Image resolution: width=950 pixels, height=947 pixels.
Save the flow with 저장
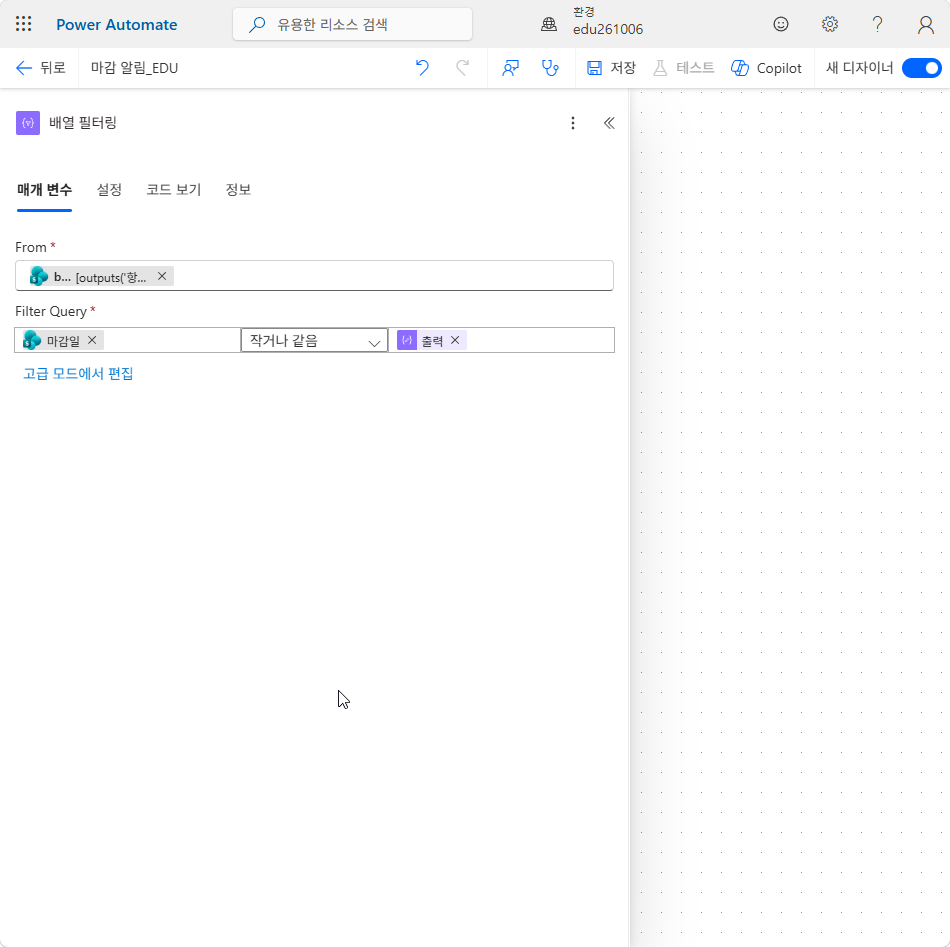coord(611,68)
